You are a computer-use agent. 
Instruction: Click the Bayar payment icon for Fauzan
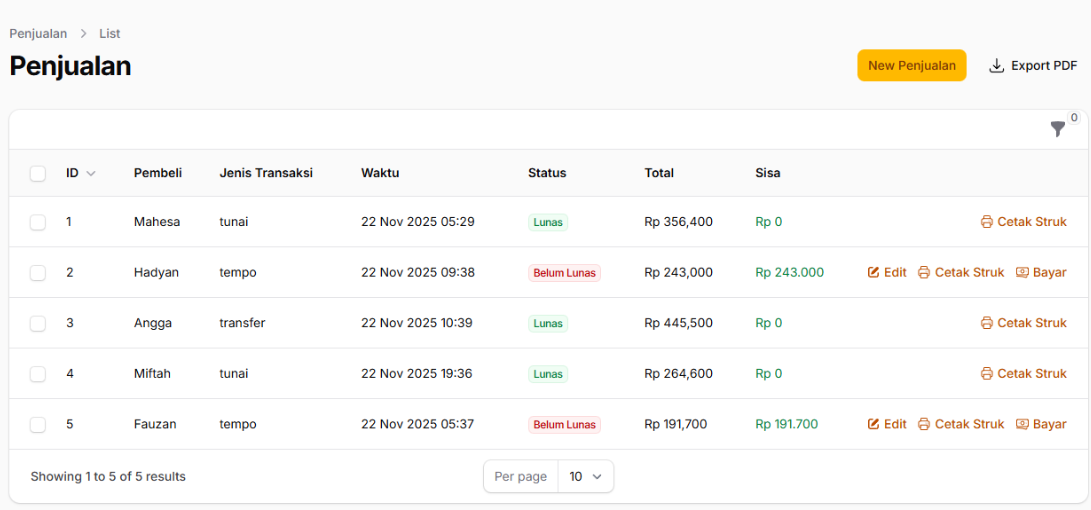[1022, 424]
